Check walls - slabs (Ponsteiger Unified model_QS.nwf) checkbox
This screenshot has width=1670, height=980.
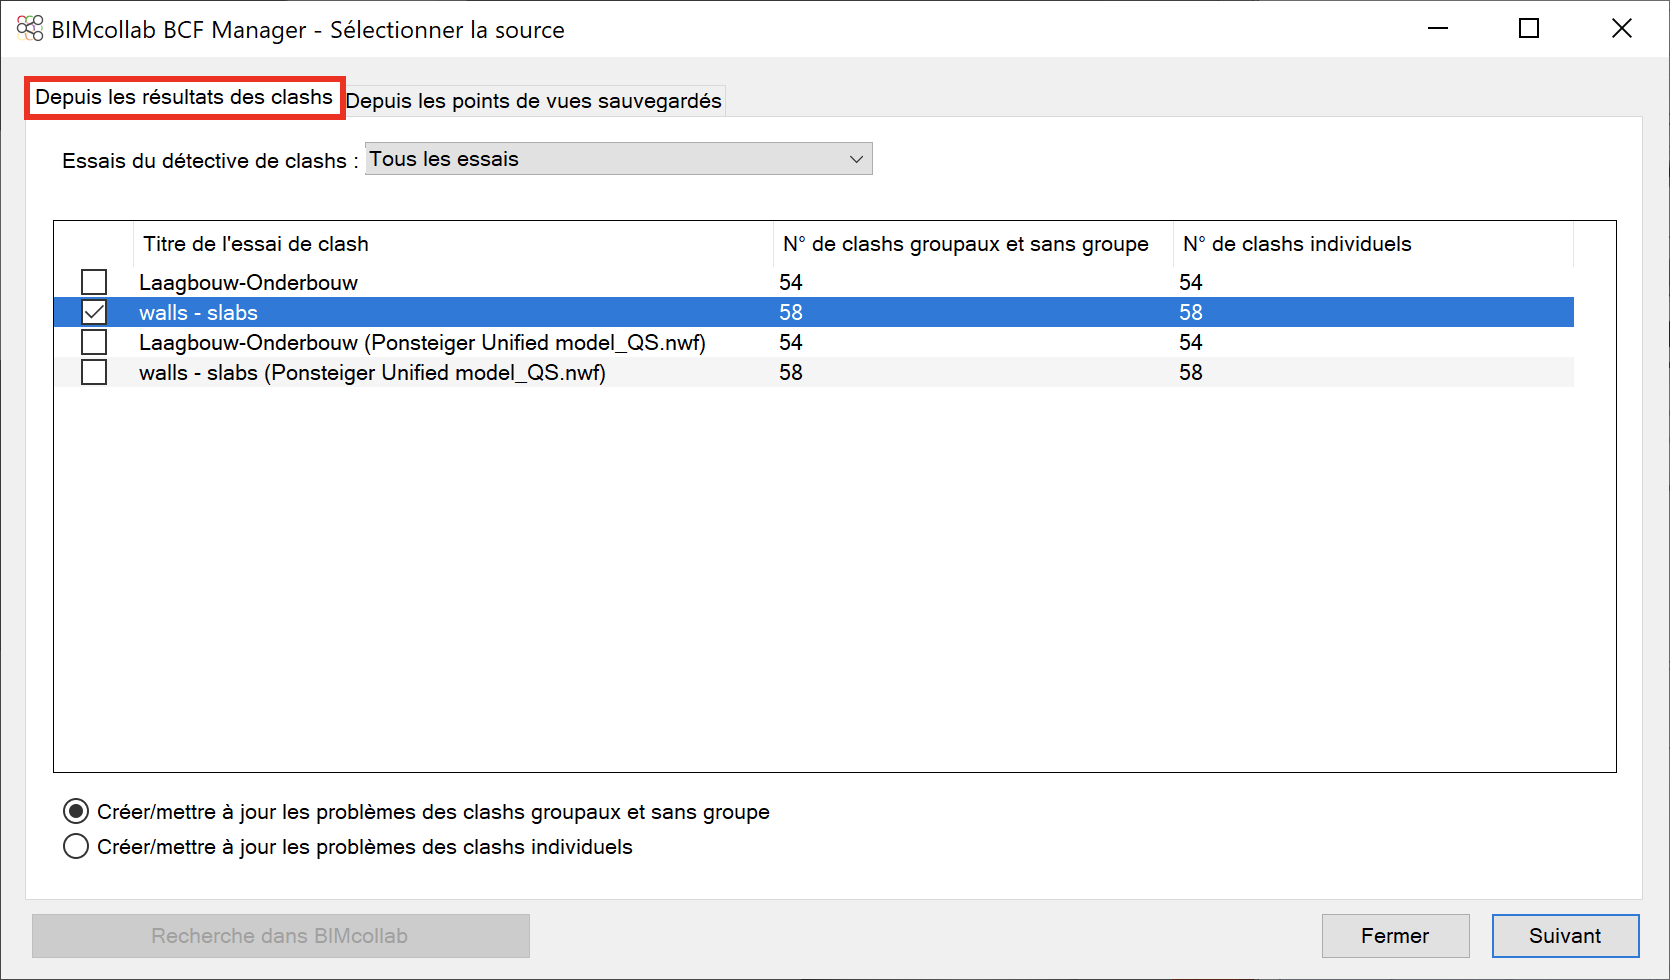pos(94,372)
